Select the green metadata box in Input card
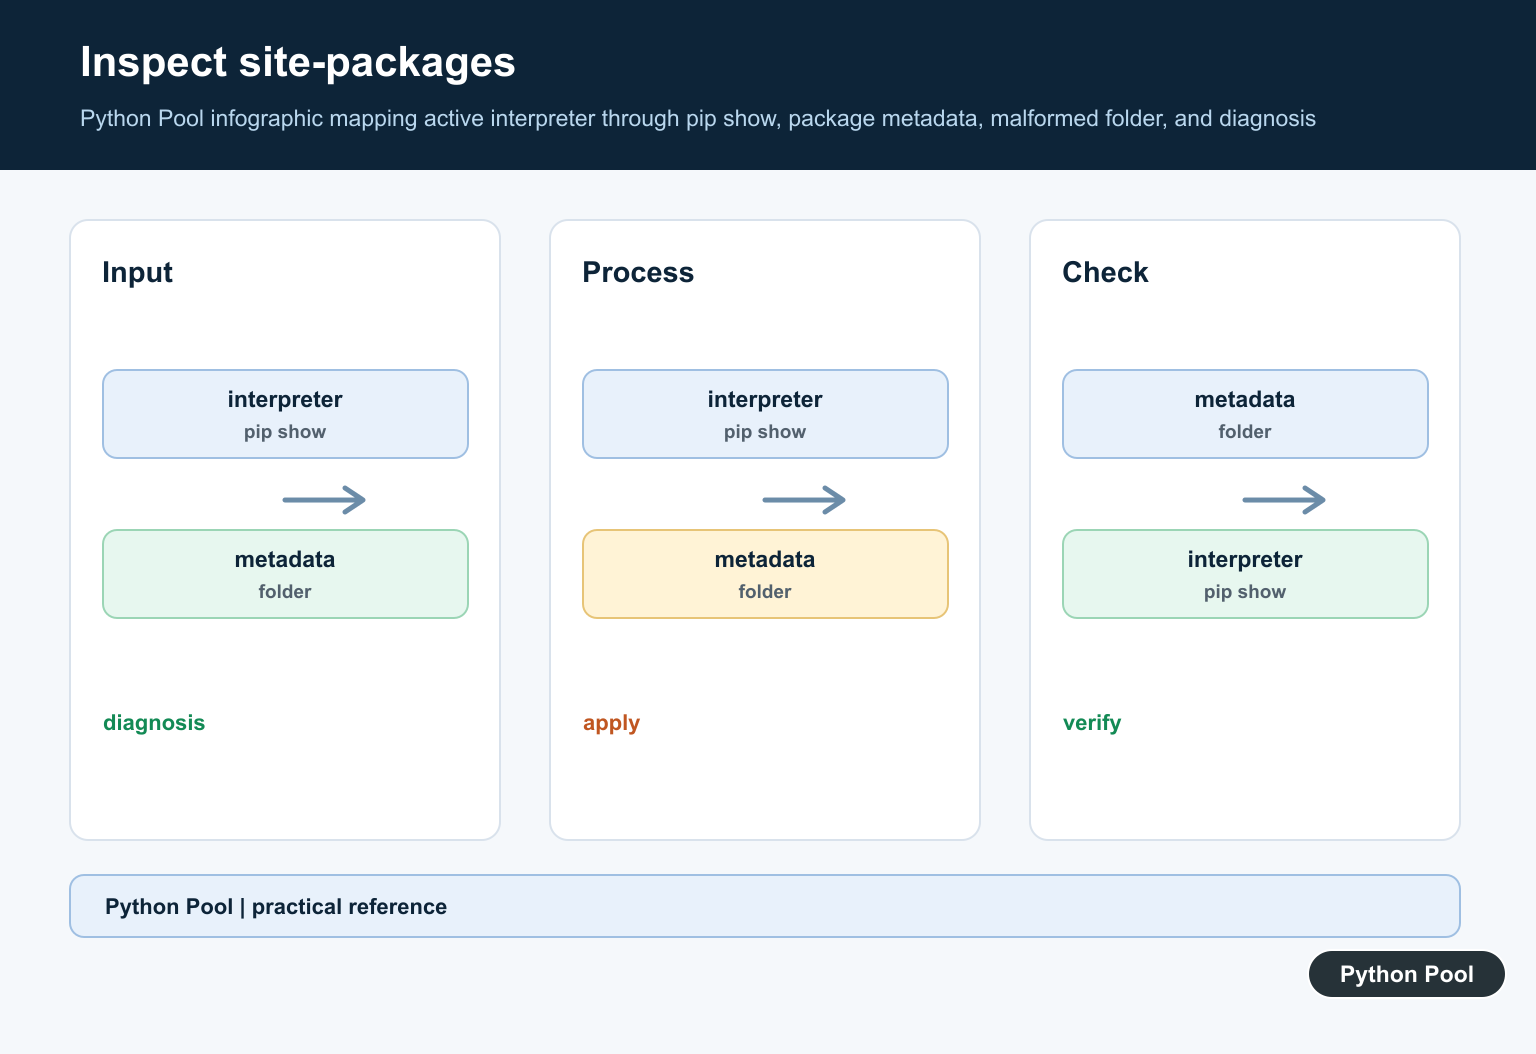Image resolution: width=1536 pixels, height=1054 pixels. (285, 574)
